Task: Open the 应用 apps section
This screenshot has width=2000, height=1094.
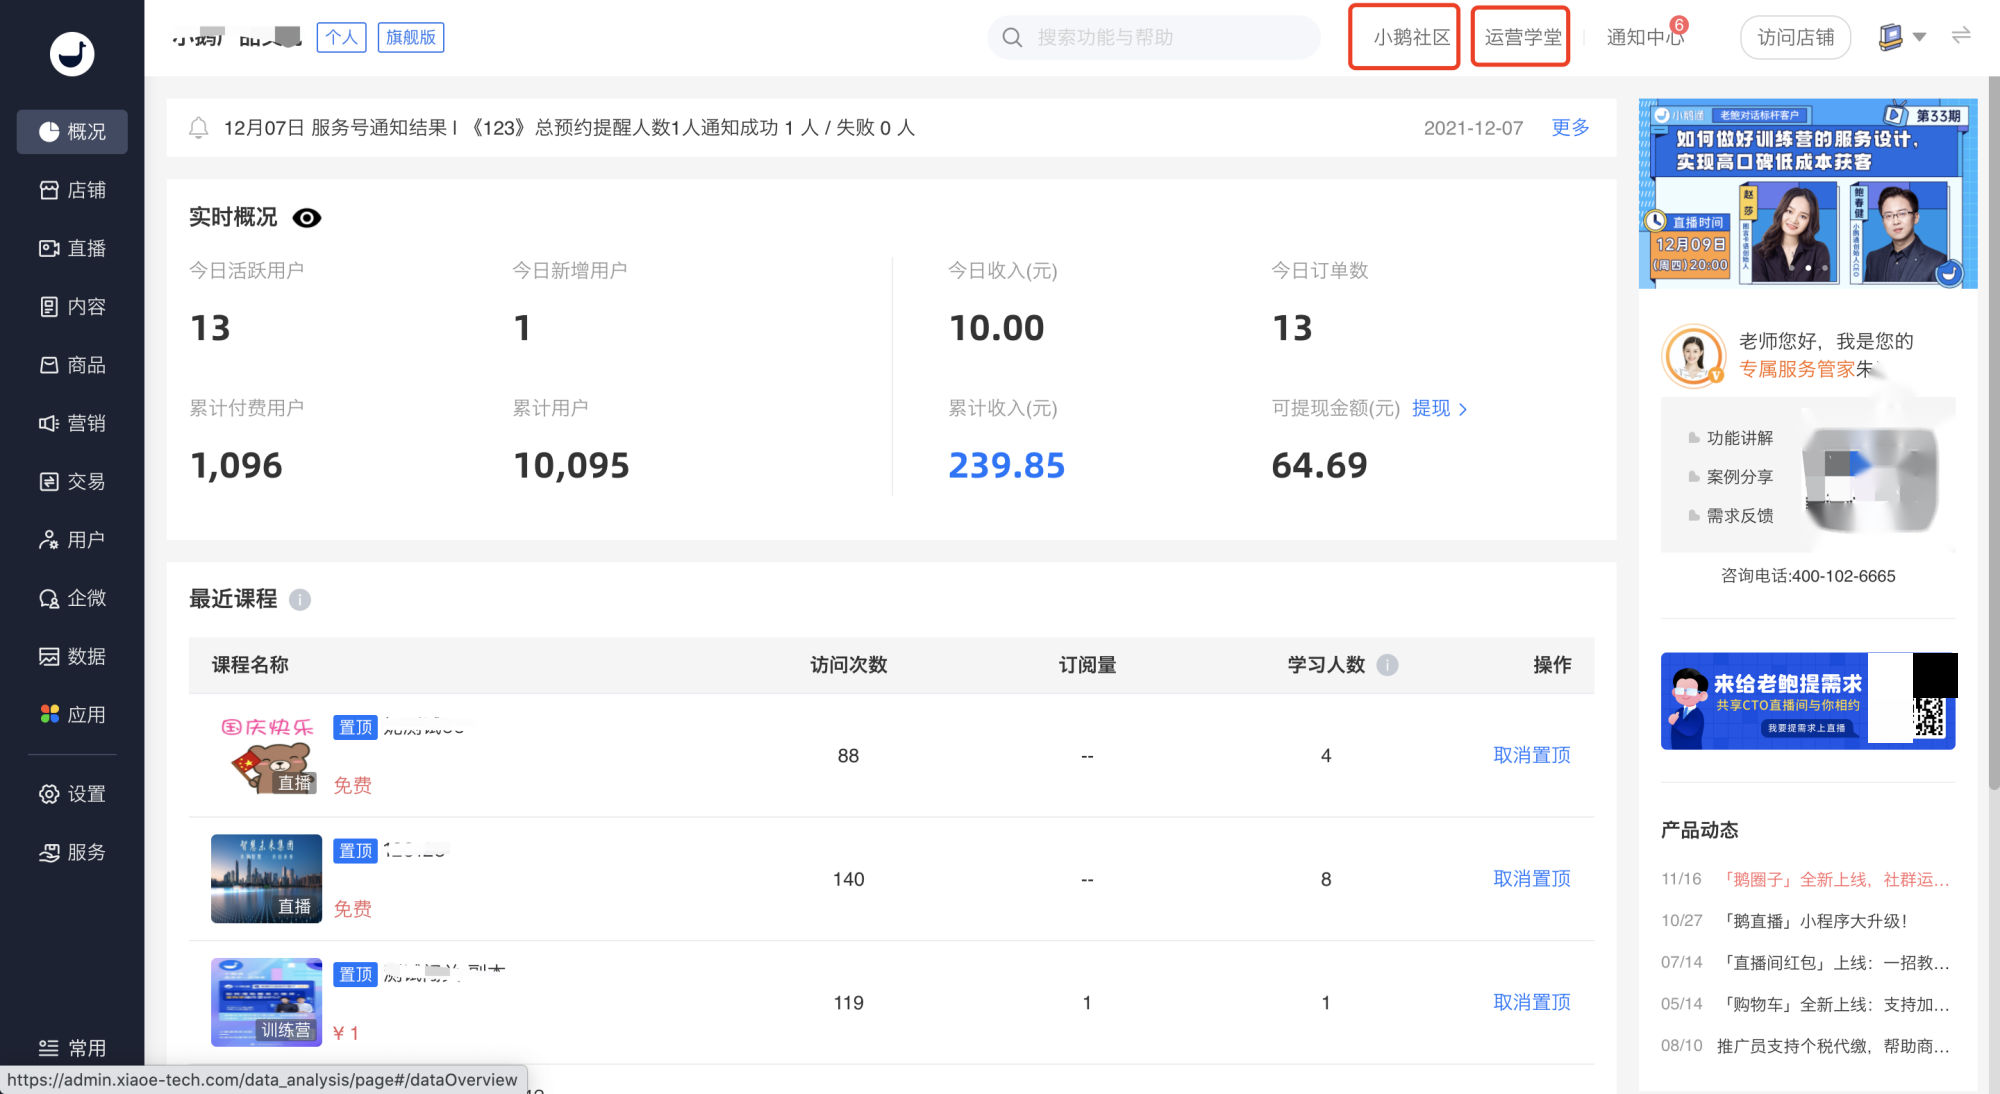Action: (x=72, y=714)
